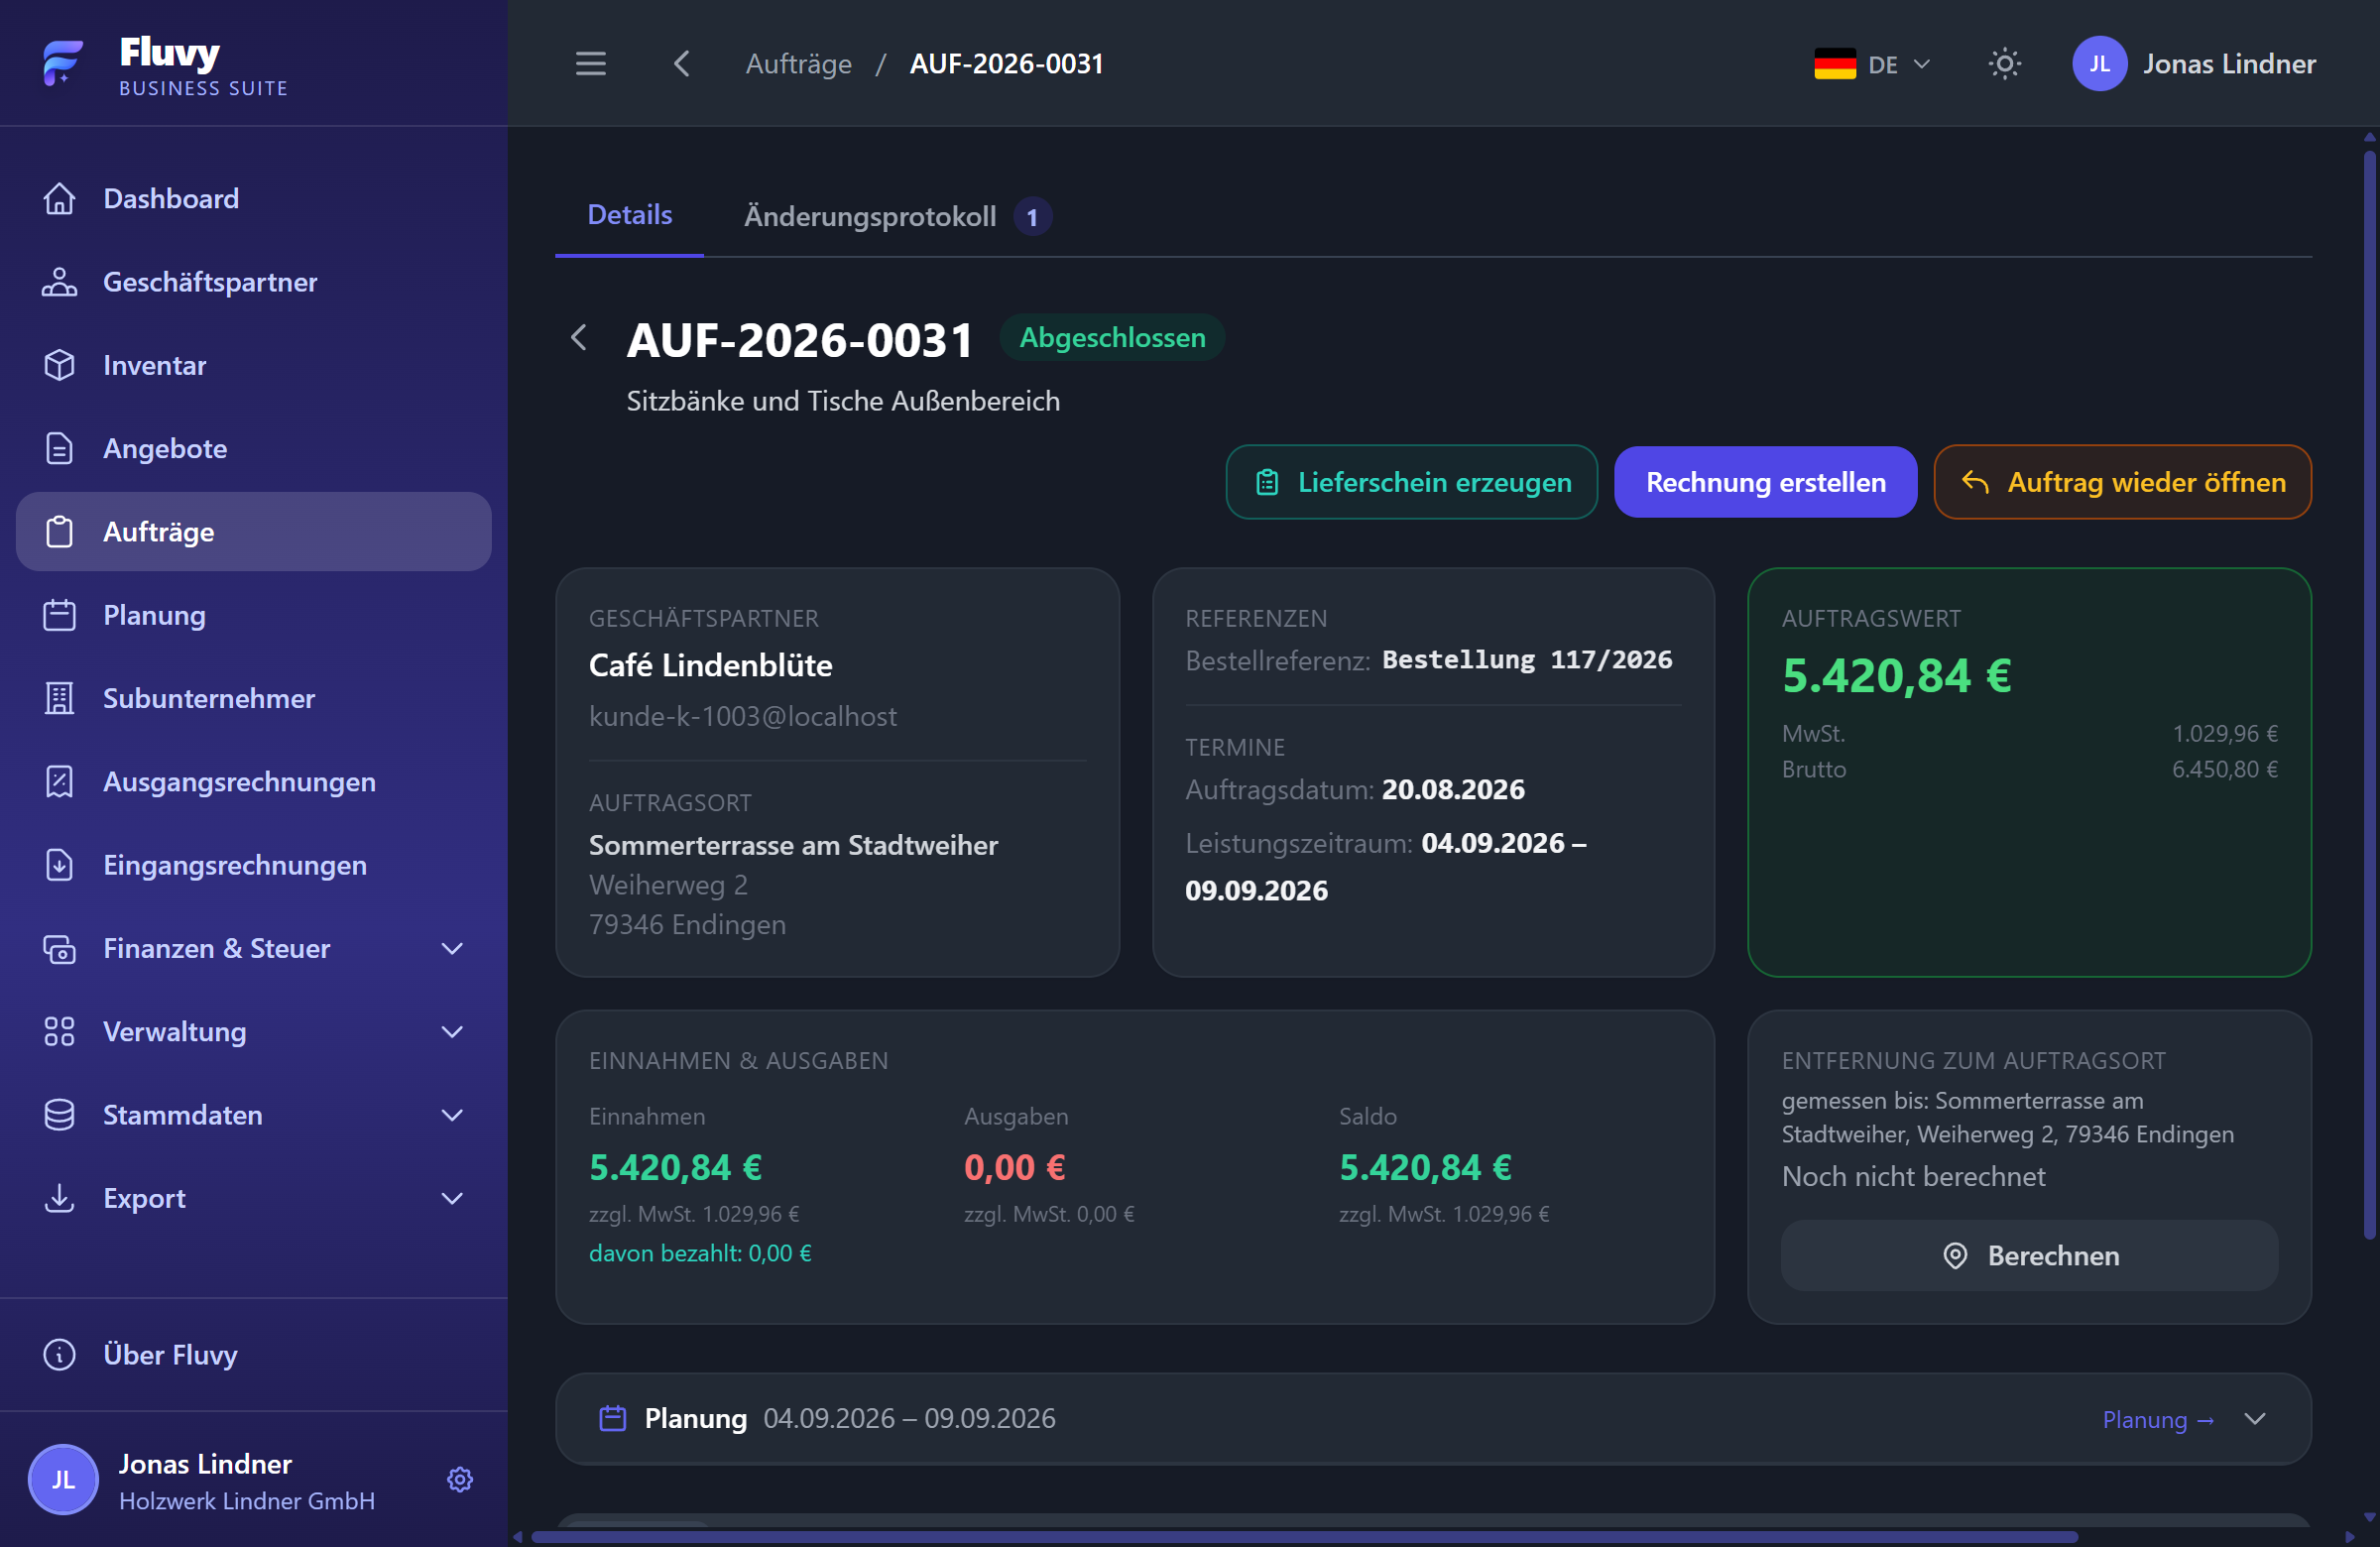Viewport: 2380px width, 1547px height.
Task: Click the JL avatar in header
Action: 2099,64
